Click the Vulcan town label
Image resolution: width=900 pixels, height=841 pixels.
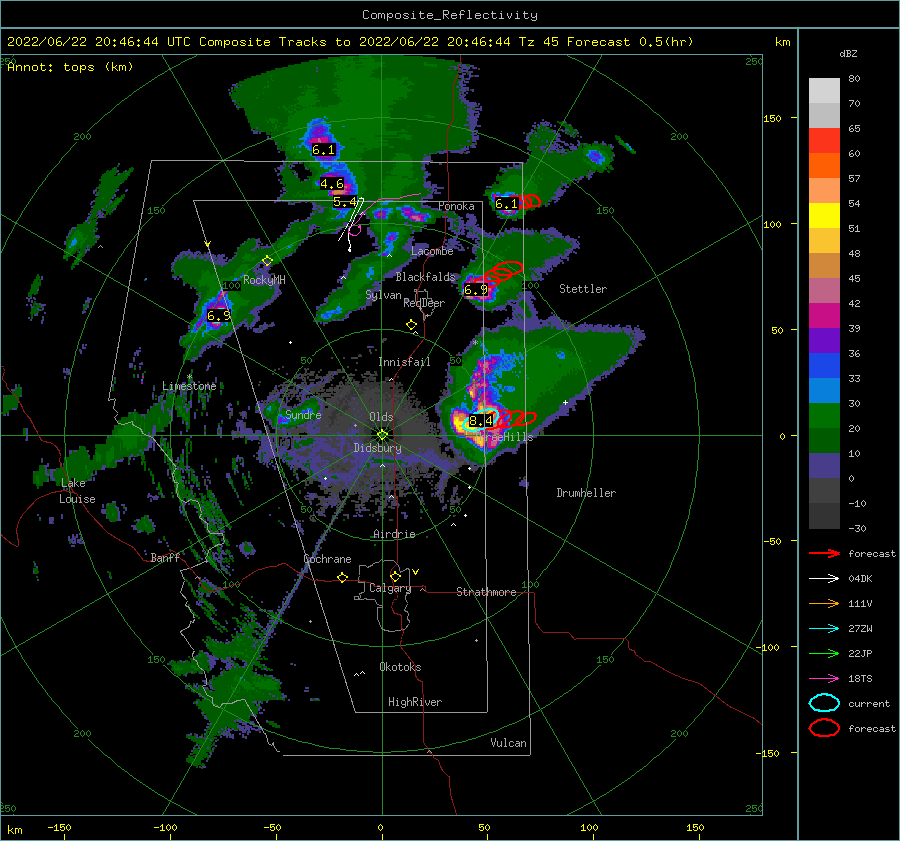pos(508,743)
